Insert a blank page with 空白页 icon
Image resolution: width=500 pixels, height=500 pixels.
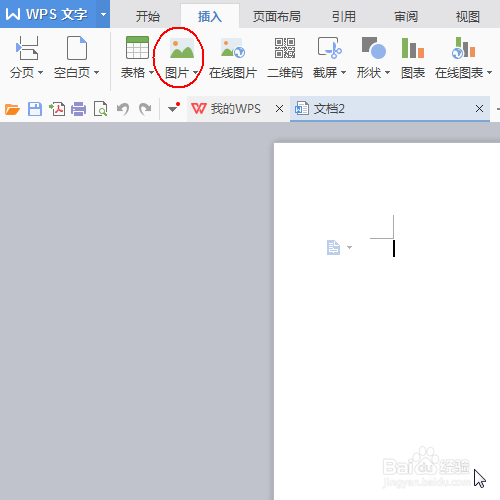pyautogui.click(x=77, y=48)
